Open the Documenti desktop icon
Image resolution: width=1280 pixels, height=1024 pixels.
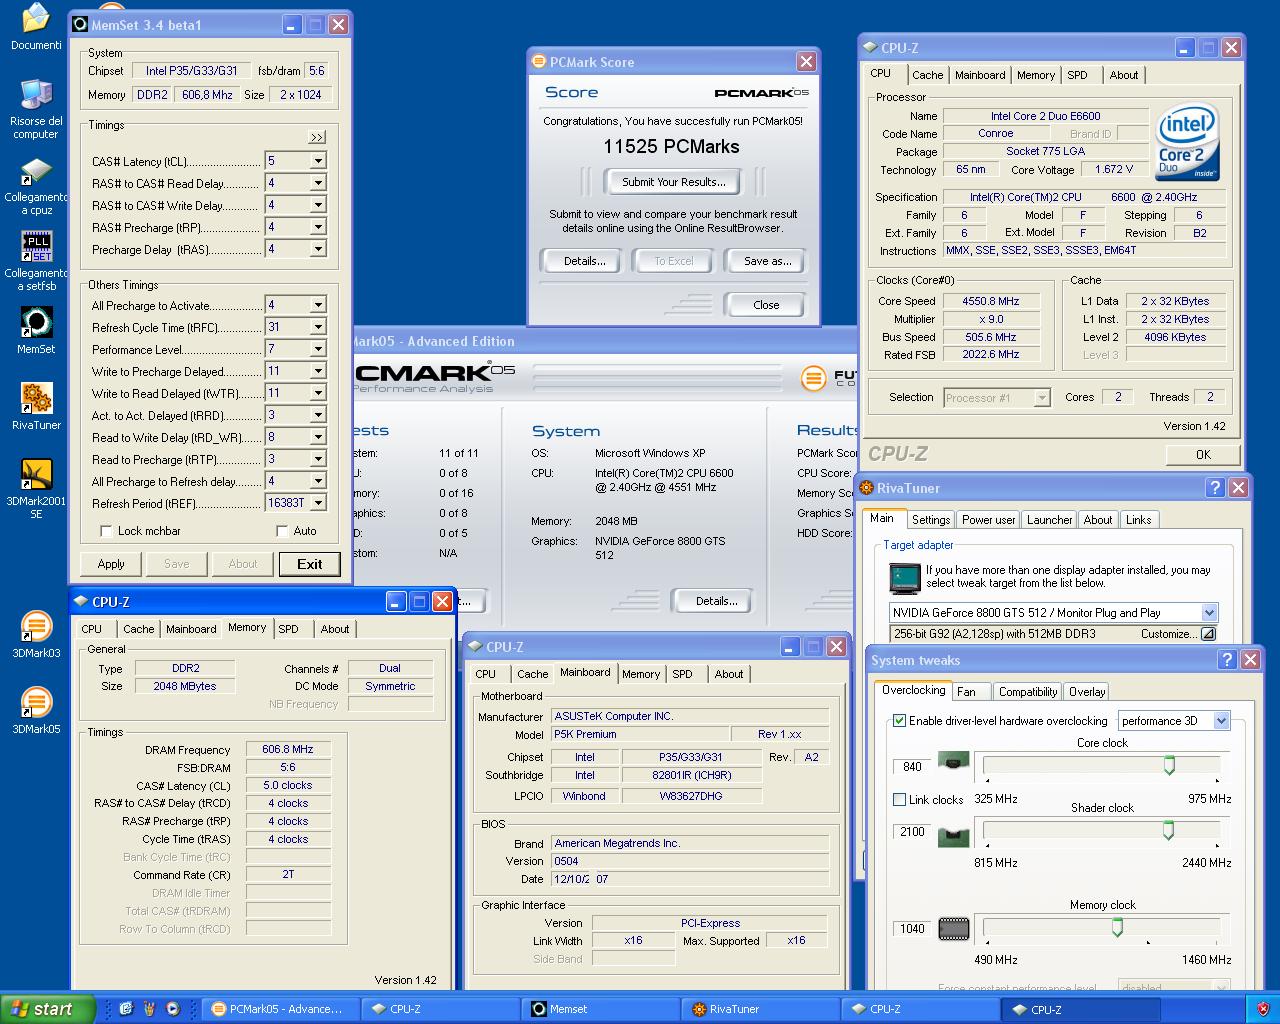point(36,27)
